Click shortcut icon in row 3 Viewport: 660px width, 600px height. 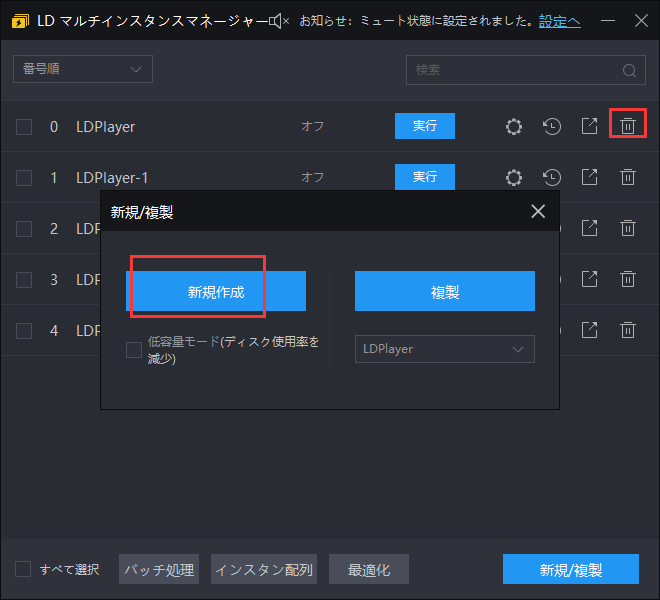[589, 279]
